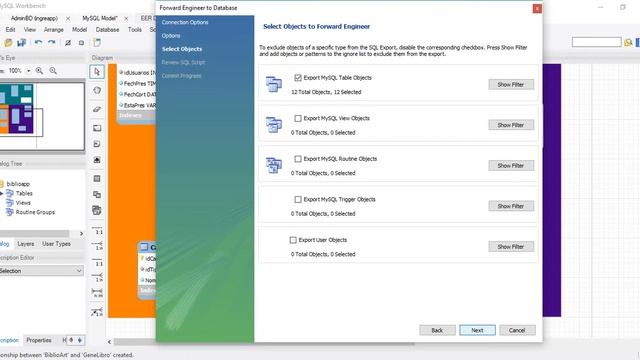Viewport: 640px width, 360px height.
Task: Switch to the Properties tab
Action: point(39,340)
